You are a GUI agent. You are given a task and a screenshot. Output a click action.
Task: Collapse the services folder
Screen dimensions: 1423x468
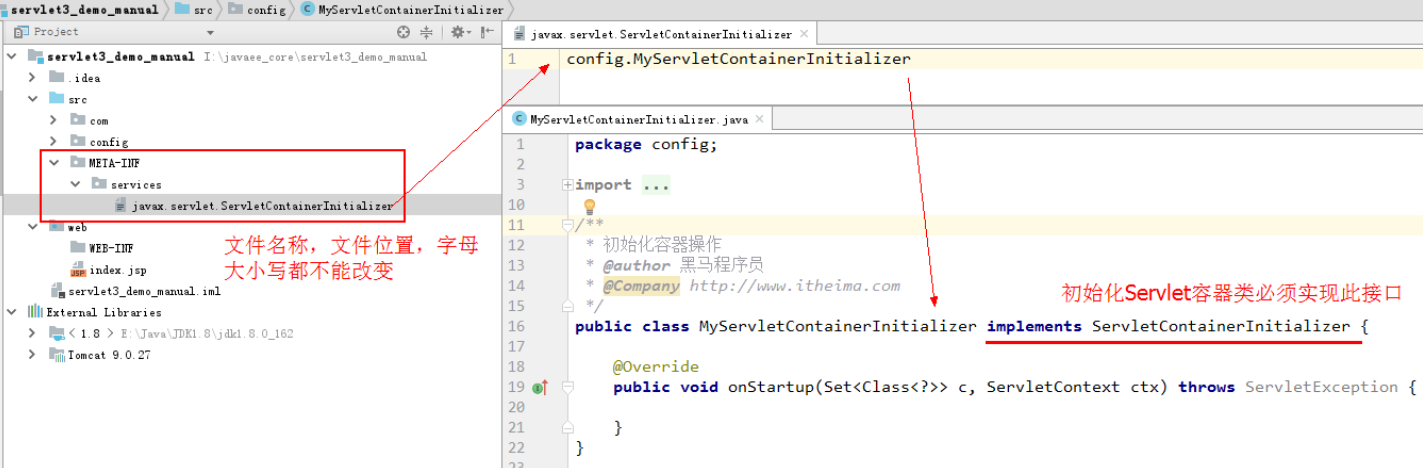point(75,184)
